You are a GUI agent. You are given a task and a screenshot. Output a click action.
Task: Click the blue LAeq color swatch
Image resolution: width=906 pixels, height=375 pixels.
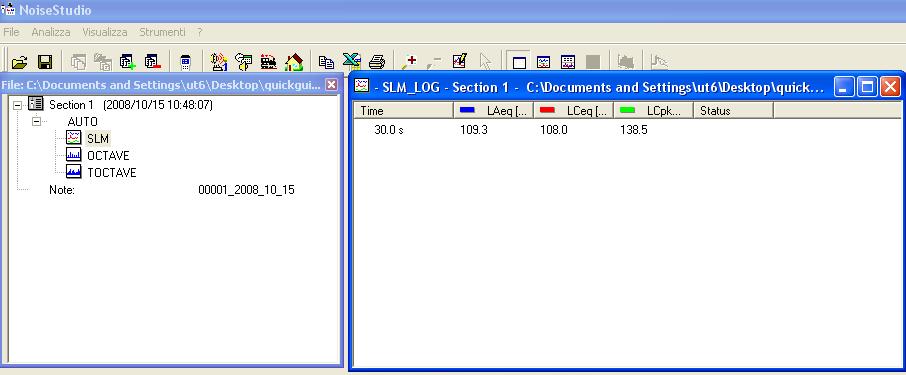point(467,110)
